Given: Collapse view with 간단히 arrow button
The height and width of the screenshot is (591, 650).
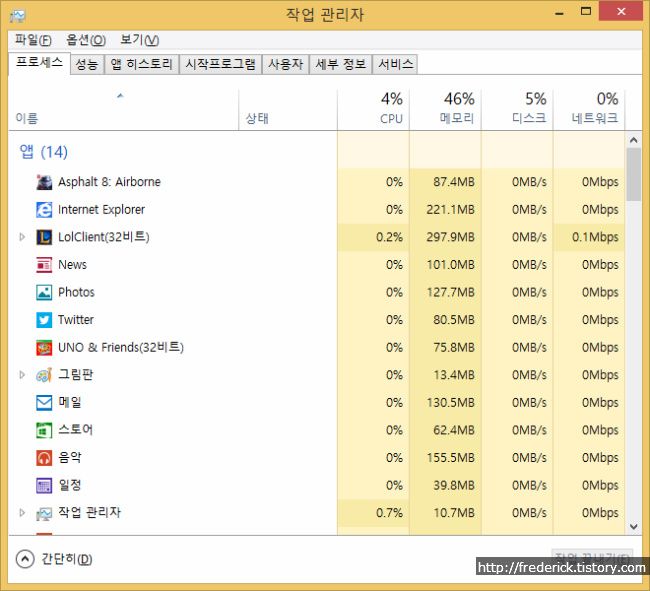Looking at the screenshot, I should [25, 559].
